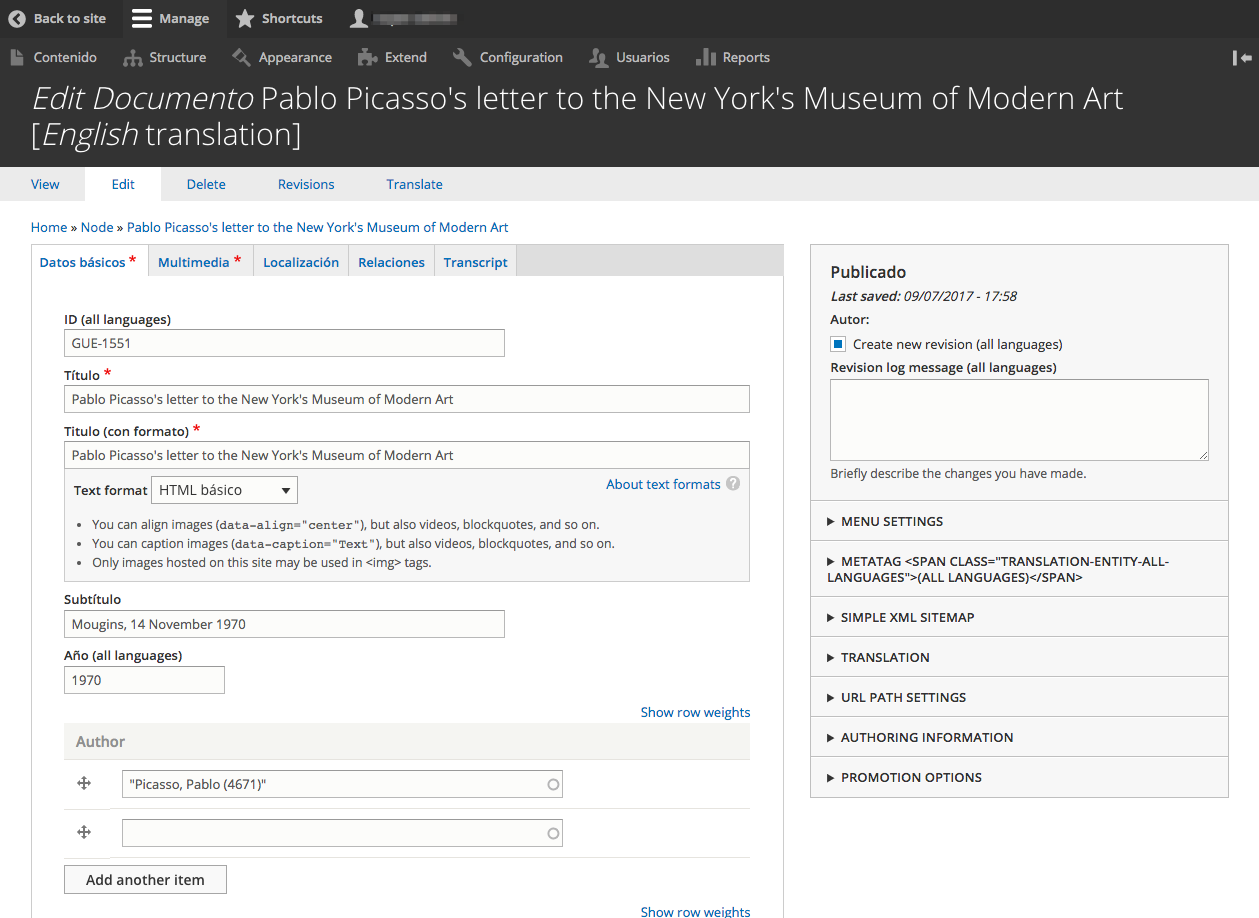This screenshot has width=1259, height=918.
Task: Select the Multimedia vertical tab
Action: pos(200,262)
